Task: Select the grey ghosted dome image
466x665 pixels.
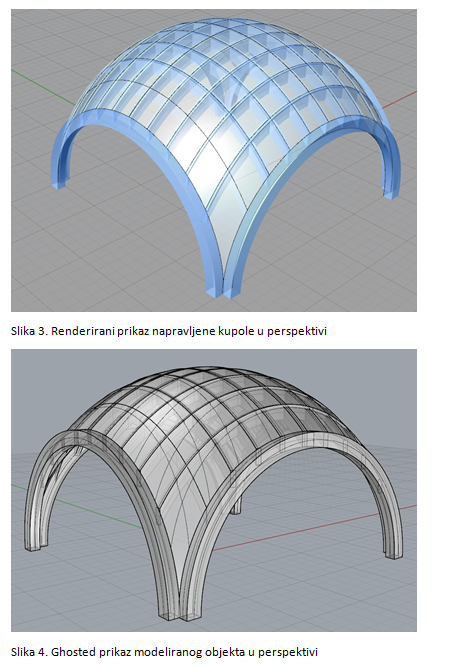Action: [x=214, y=490]
